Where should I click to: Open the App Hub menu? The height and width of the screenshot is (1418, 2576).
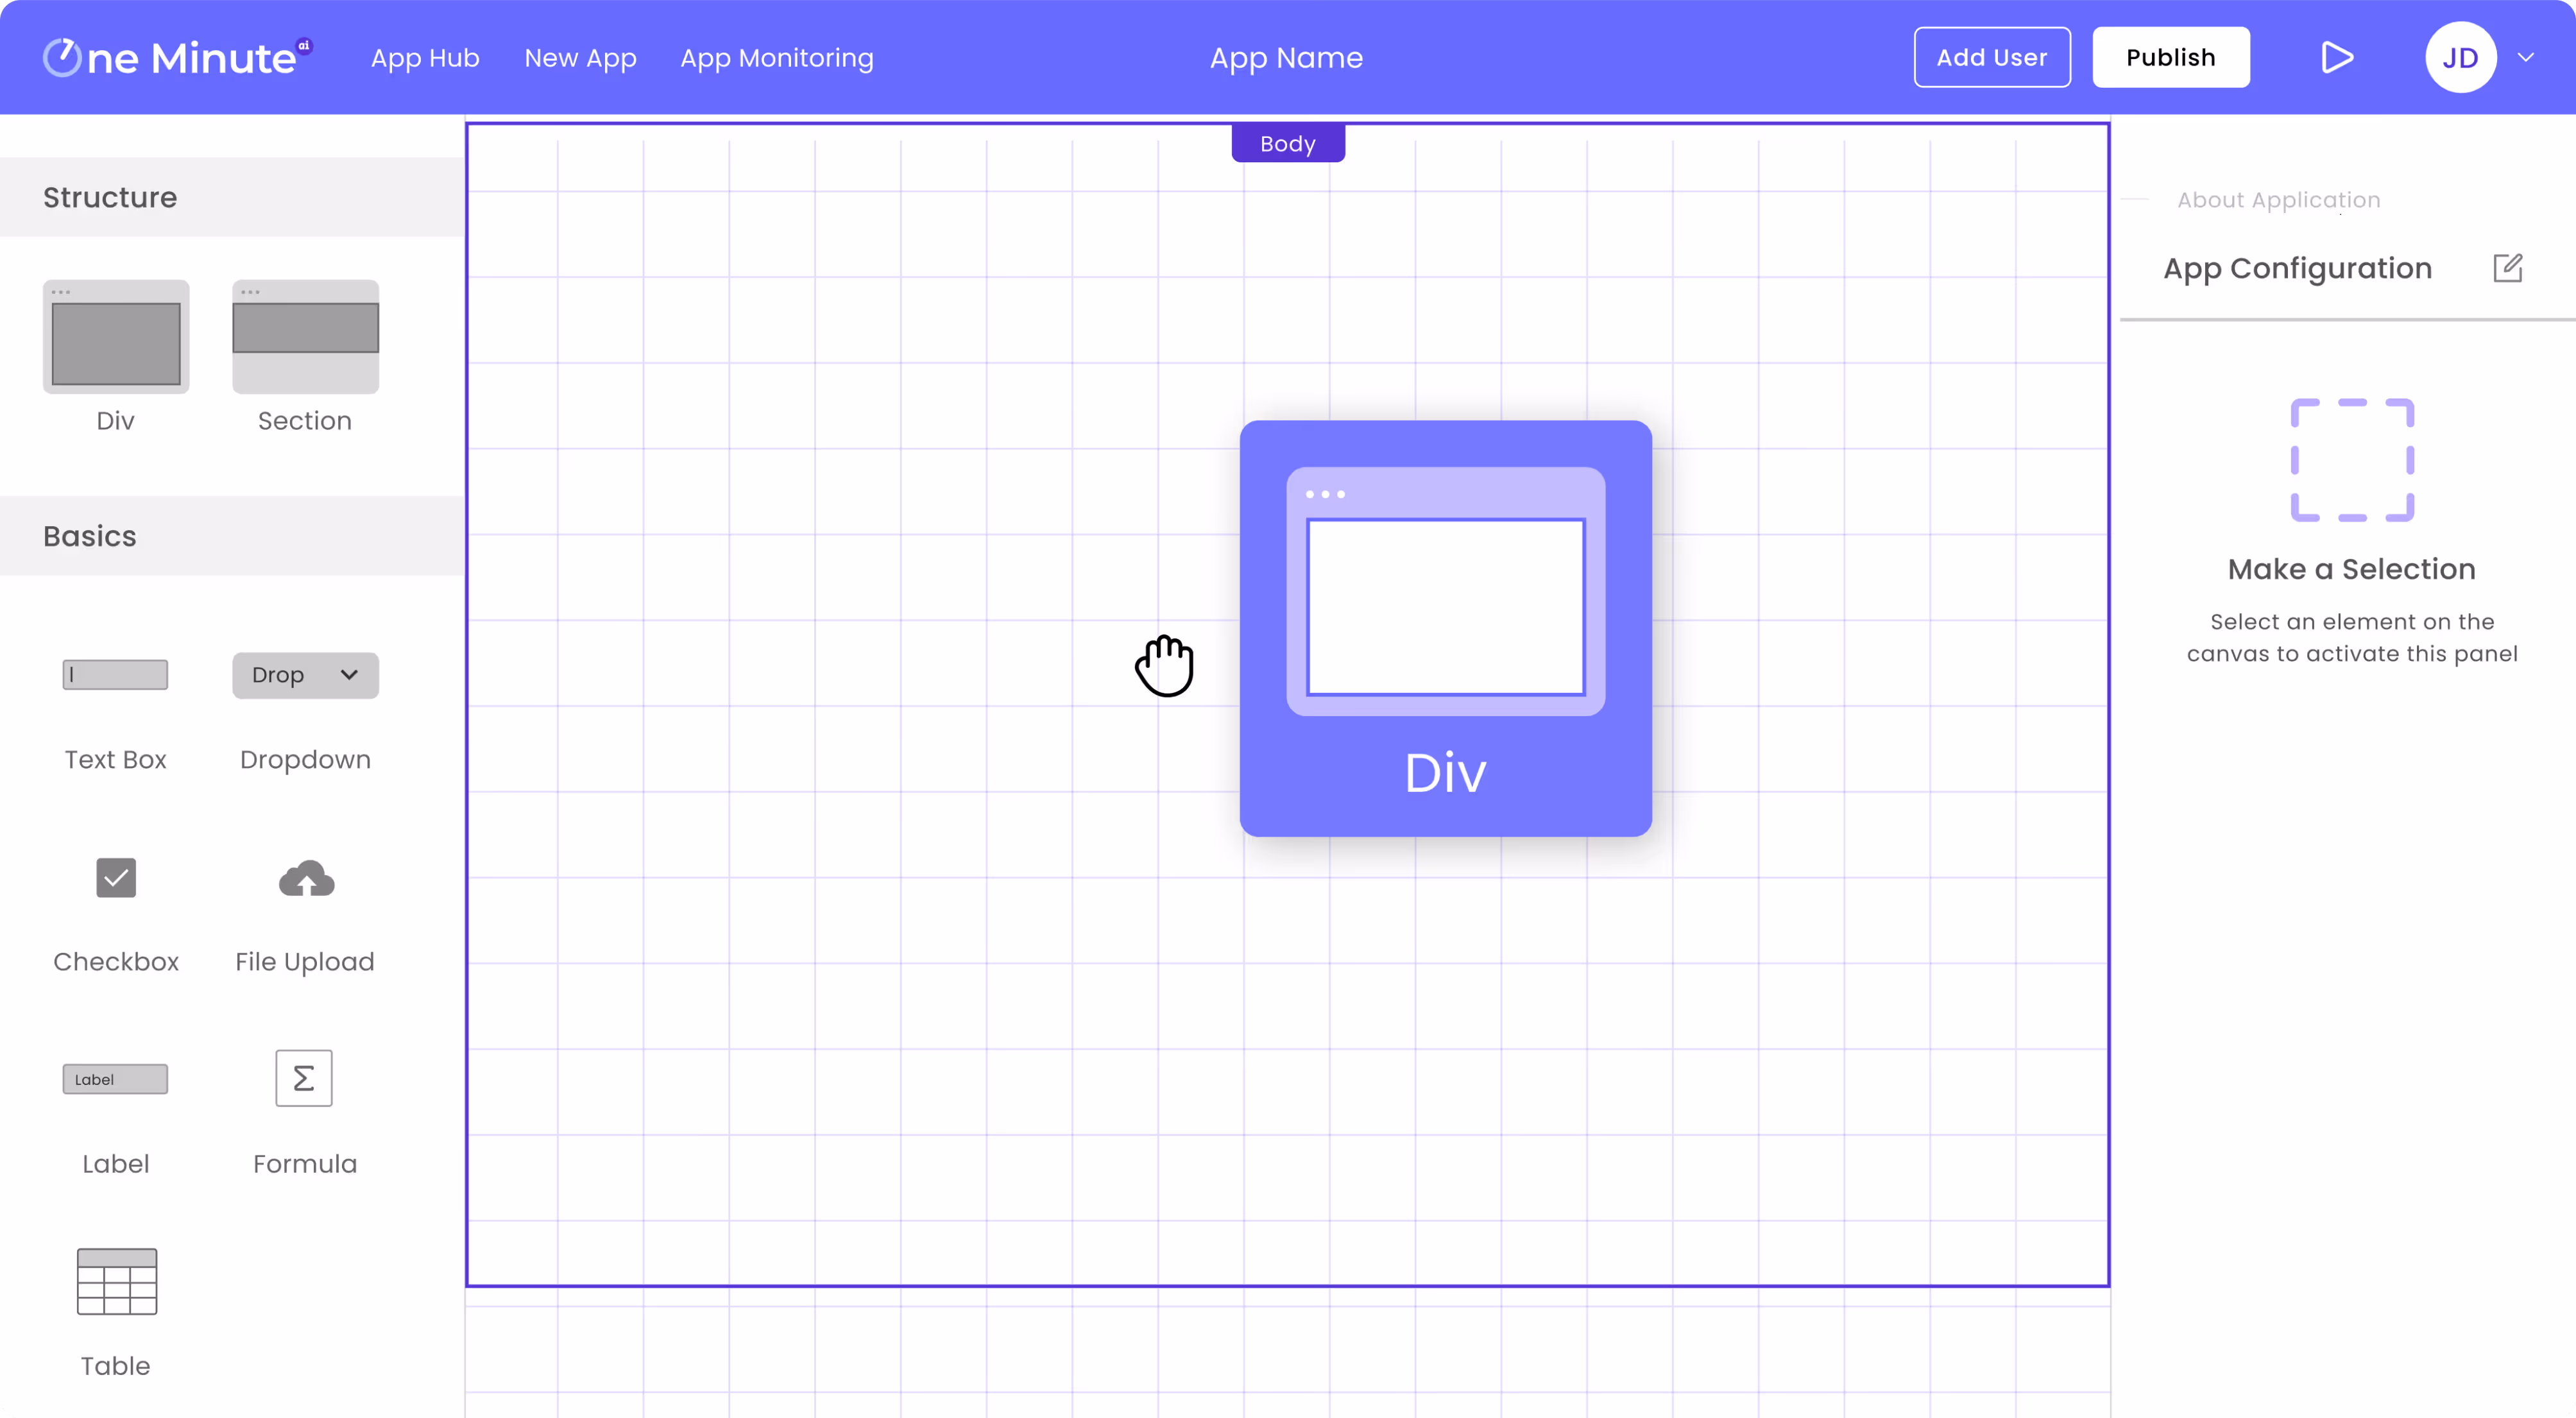(x=425, y=57)
